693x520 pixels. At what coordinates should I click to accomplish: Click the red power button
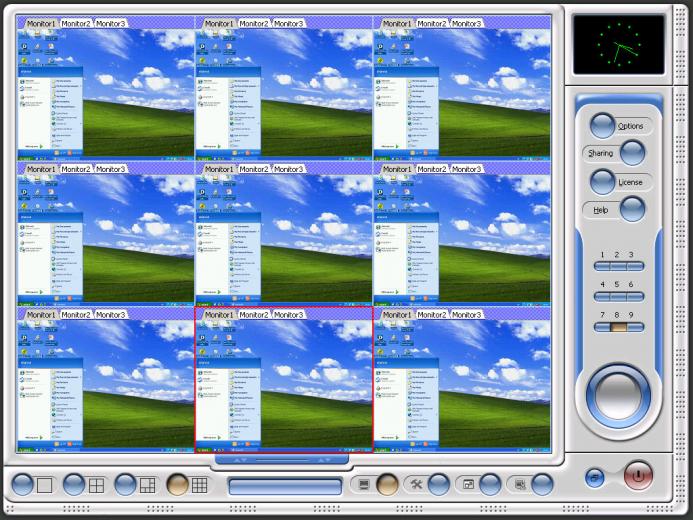pyautogui.click(x=638, y=475)
